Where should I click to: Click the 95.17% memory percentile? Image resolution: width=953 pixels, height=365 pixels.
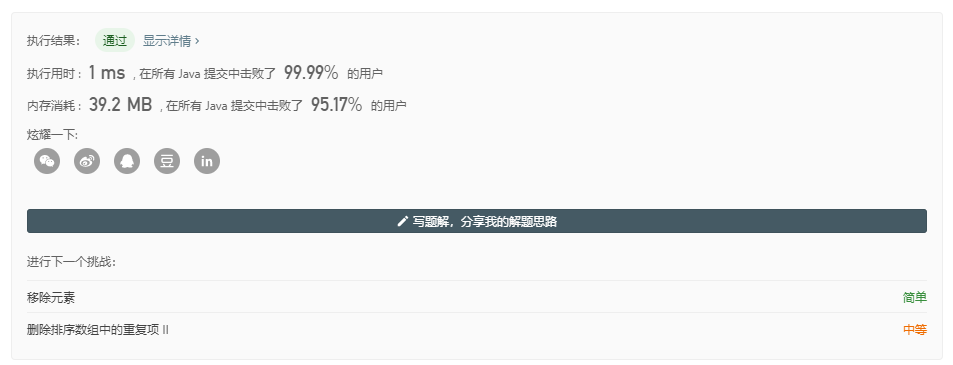pyautogui.click(x=337, y=104)
